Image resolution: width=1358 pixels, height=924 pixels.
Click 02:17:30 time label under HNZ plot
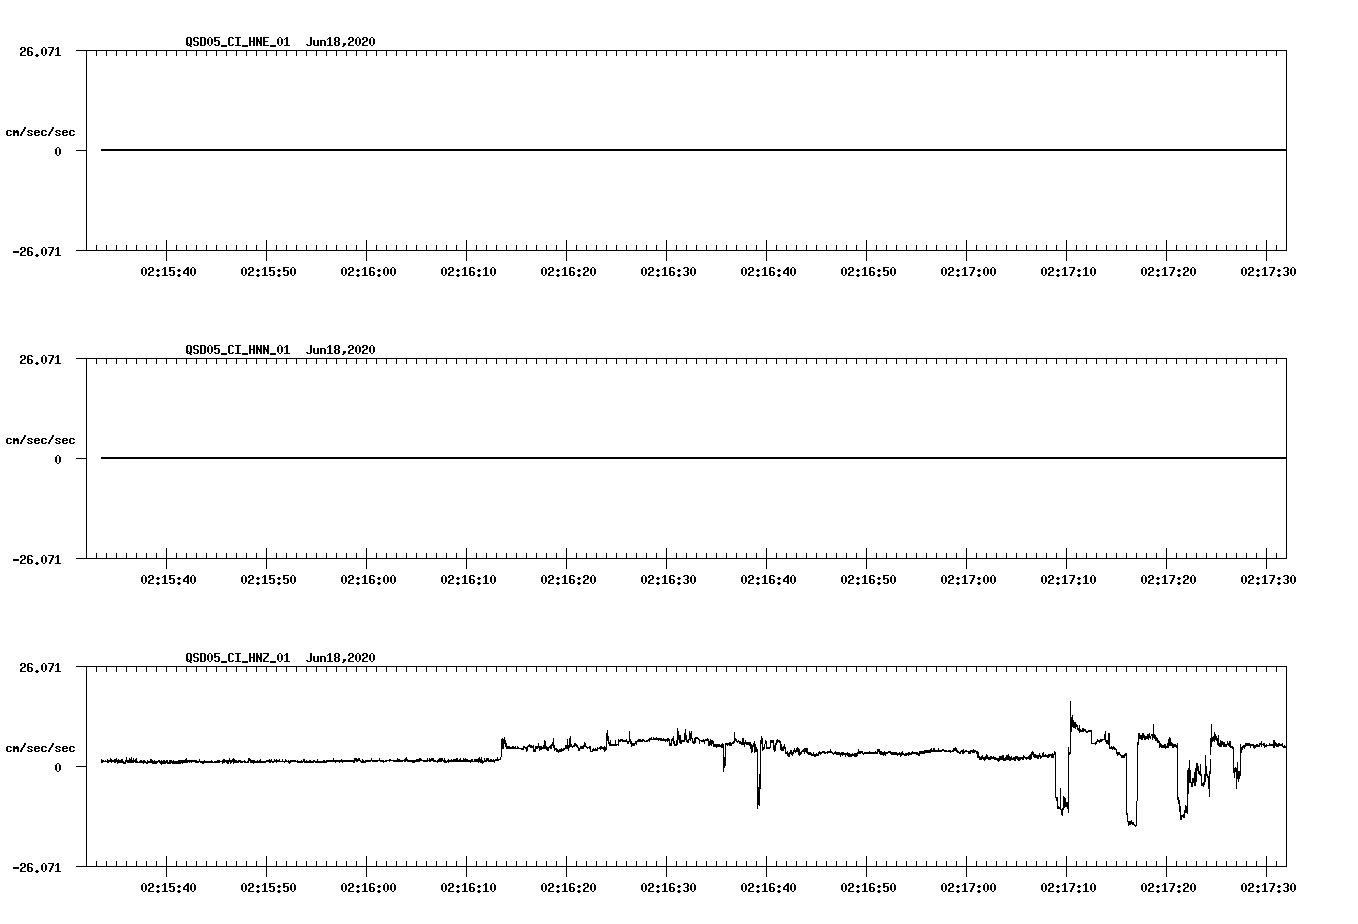tap(1268, 888)
